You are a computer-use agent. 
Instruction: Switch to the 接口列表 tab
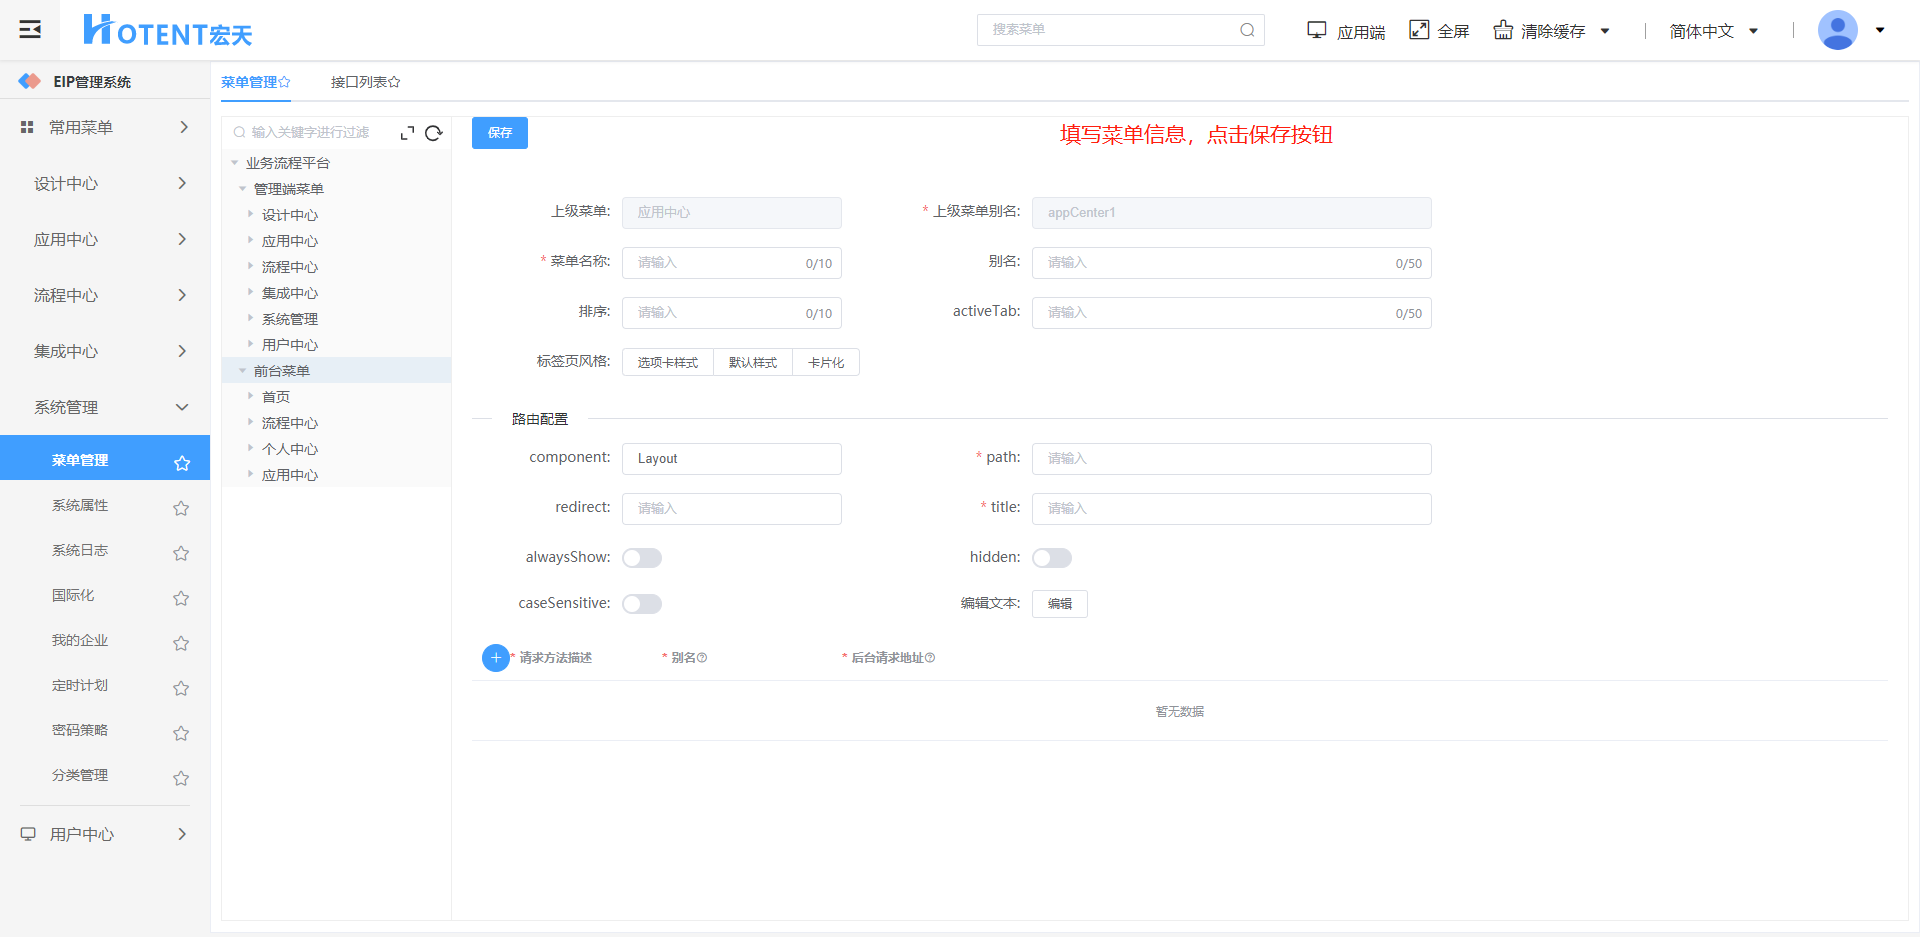click(364, 82)
